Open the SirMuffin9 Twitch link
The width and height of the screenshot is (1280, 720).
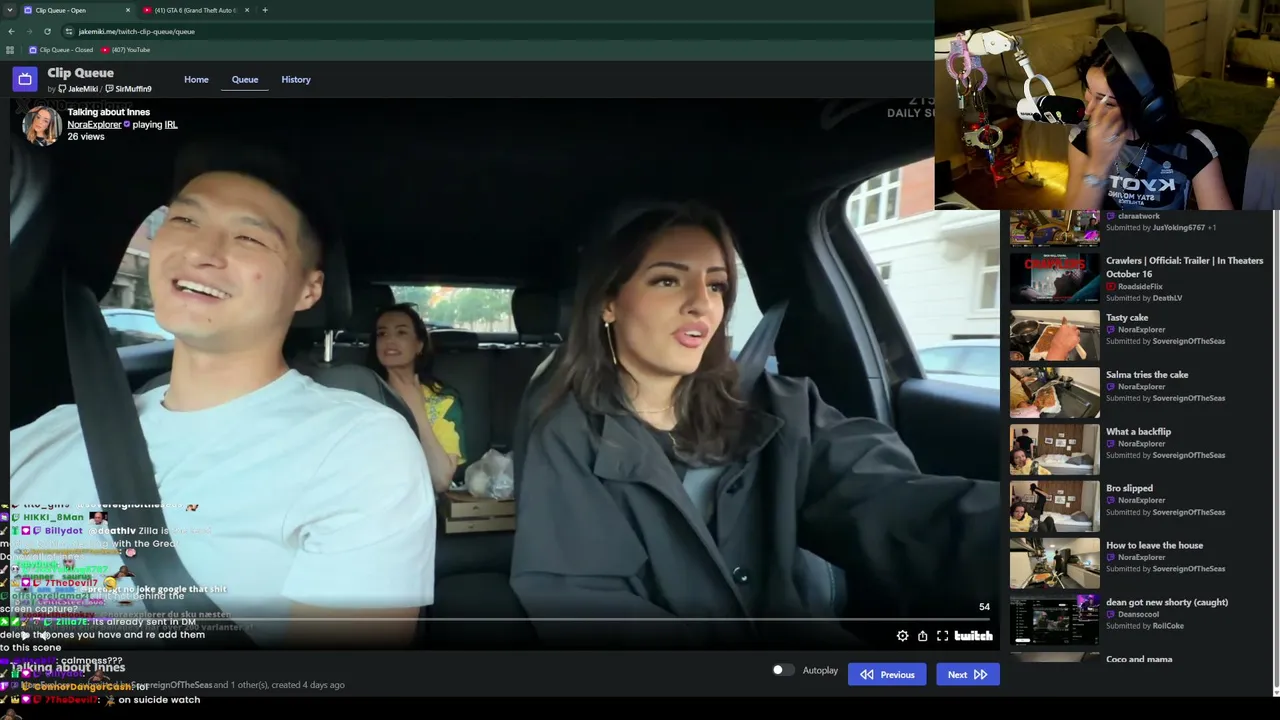point(128,89)
